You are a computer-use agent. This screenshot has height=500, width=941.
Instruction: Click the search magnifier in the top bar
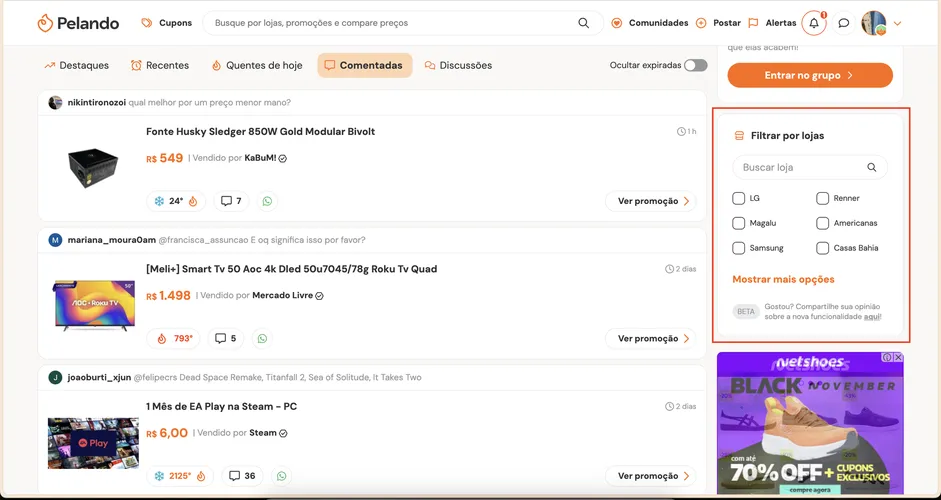(x=583, y=23)
